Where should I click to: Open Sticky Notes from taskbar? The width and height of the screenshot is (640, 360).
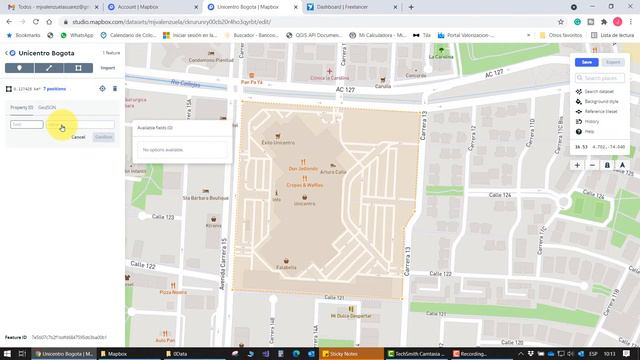(351, 354)
